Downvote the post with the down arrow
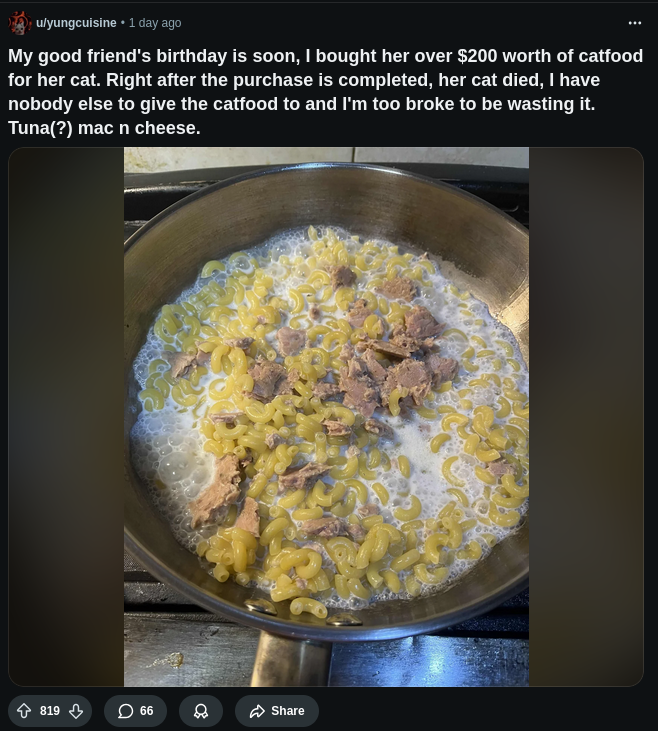This screenshot has height=731, width=658. tap(76, 710)
